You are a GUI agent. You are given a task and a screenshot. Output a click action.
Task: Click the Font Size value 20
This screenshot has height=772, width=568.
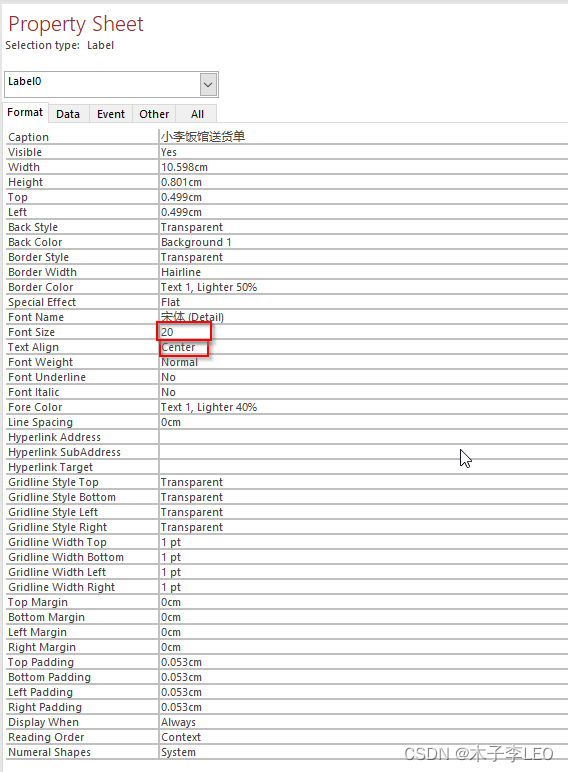coord(363,332)
